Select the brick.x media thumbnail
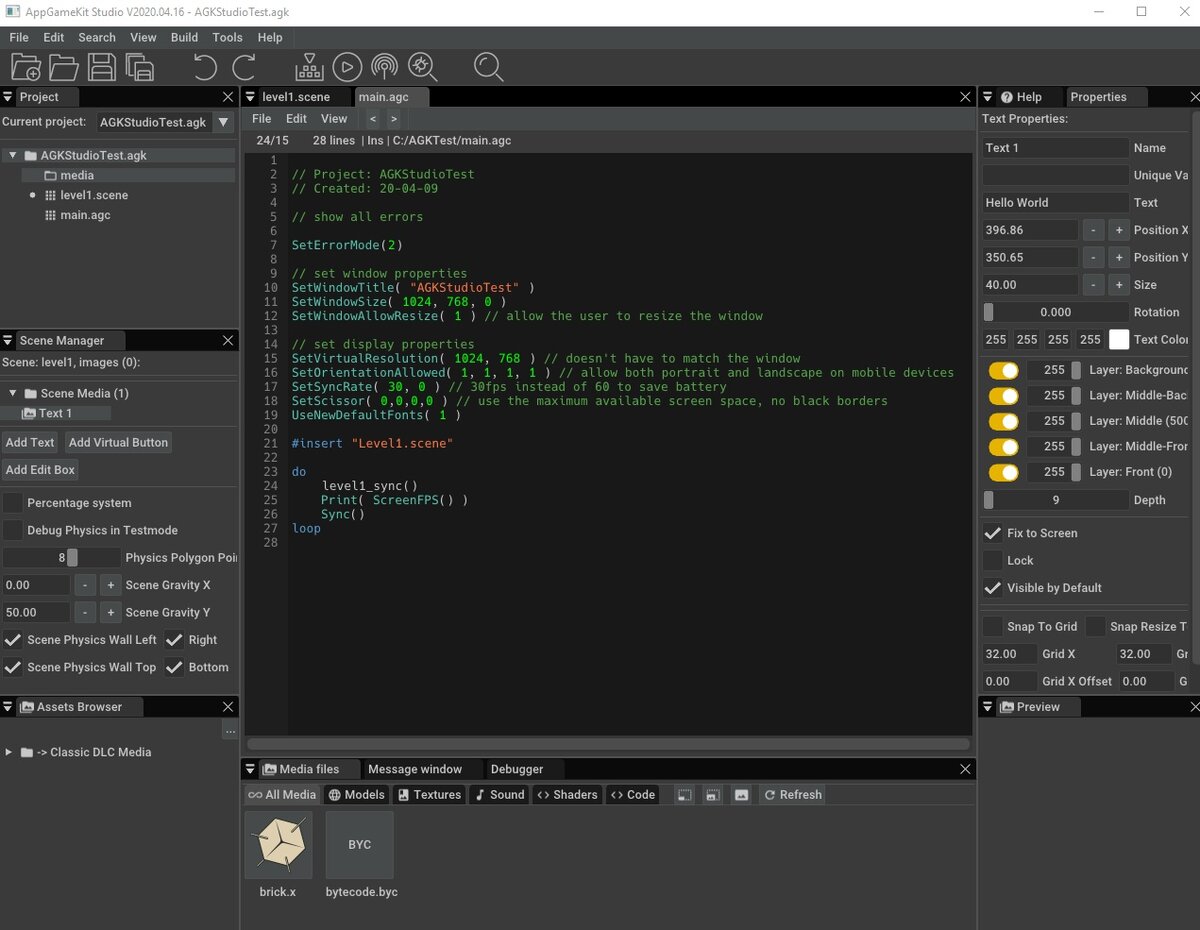The width and height of the screenshot is (1200, 930). coord(278,845)
